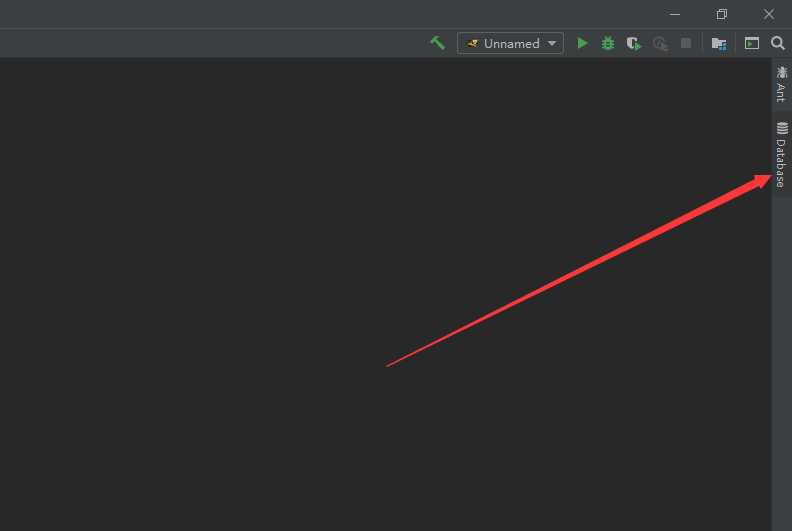
Task: Run with Coverage shield icon
Action: 634,44
